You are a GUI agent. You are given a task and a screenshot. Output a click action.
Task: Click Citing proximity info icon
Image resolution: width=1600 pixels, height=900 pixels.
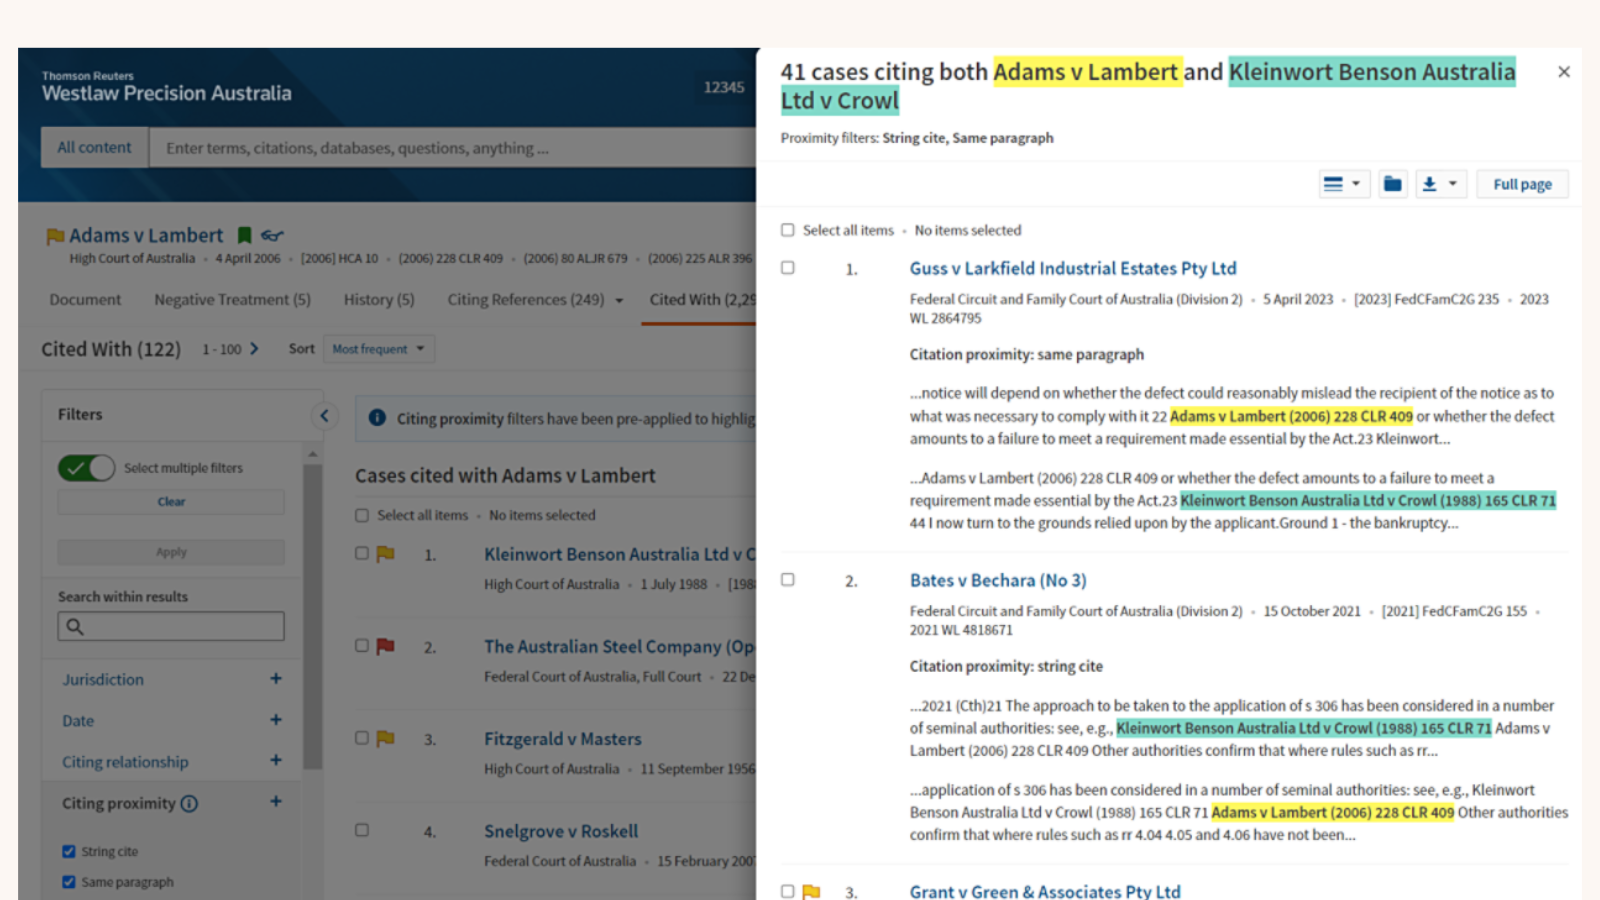189,803
